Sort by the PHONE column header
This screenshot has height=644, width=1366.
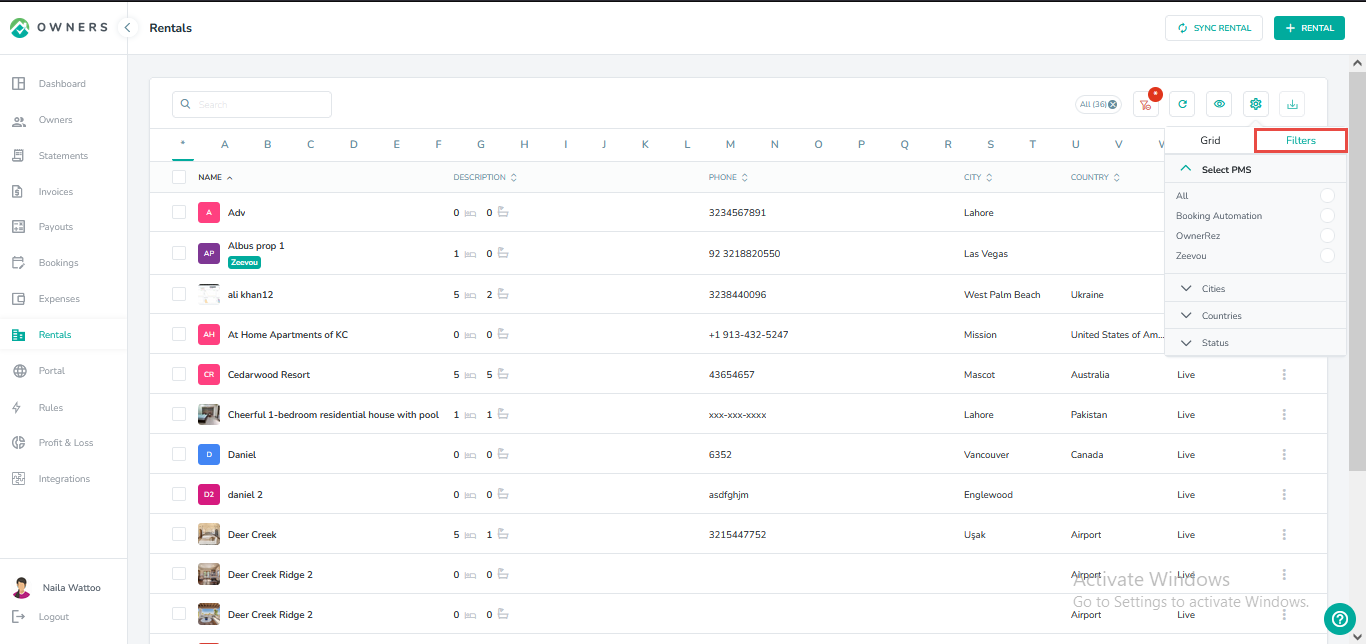(728, 177)
